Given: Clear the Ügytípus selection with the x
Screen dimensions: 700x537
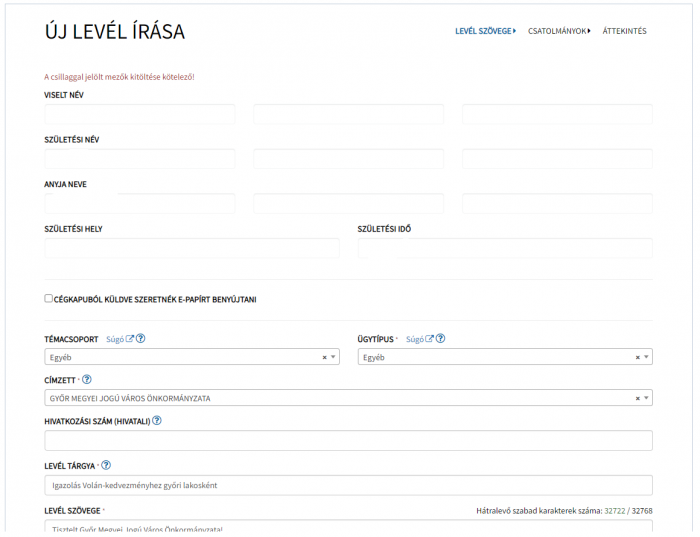Looking at the screenshot, I should point(637,357).
